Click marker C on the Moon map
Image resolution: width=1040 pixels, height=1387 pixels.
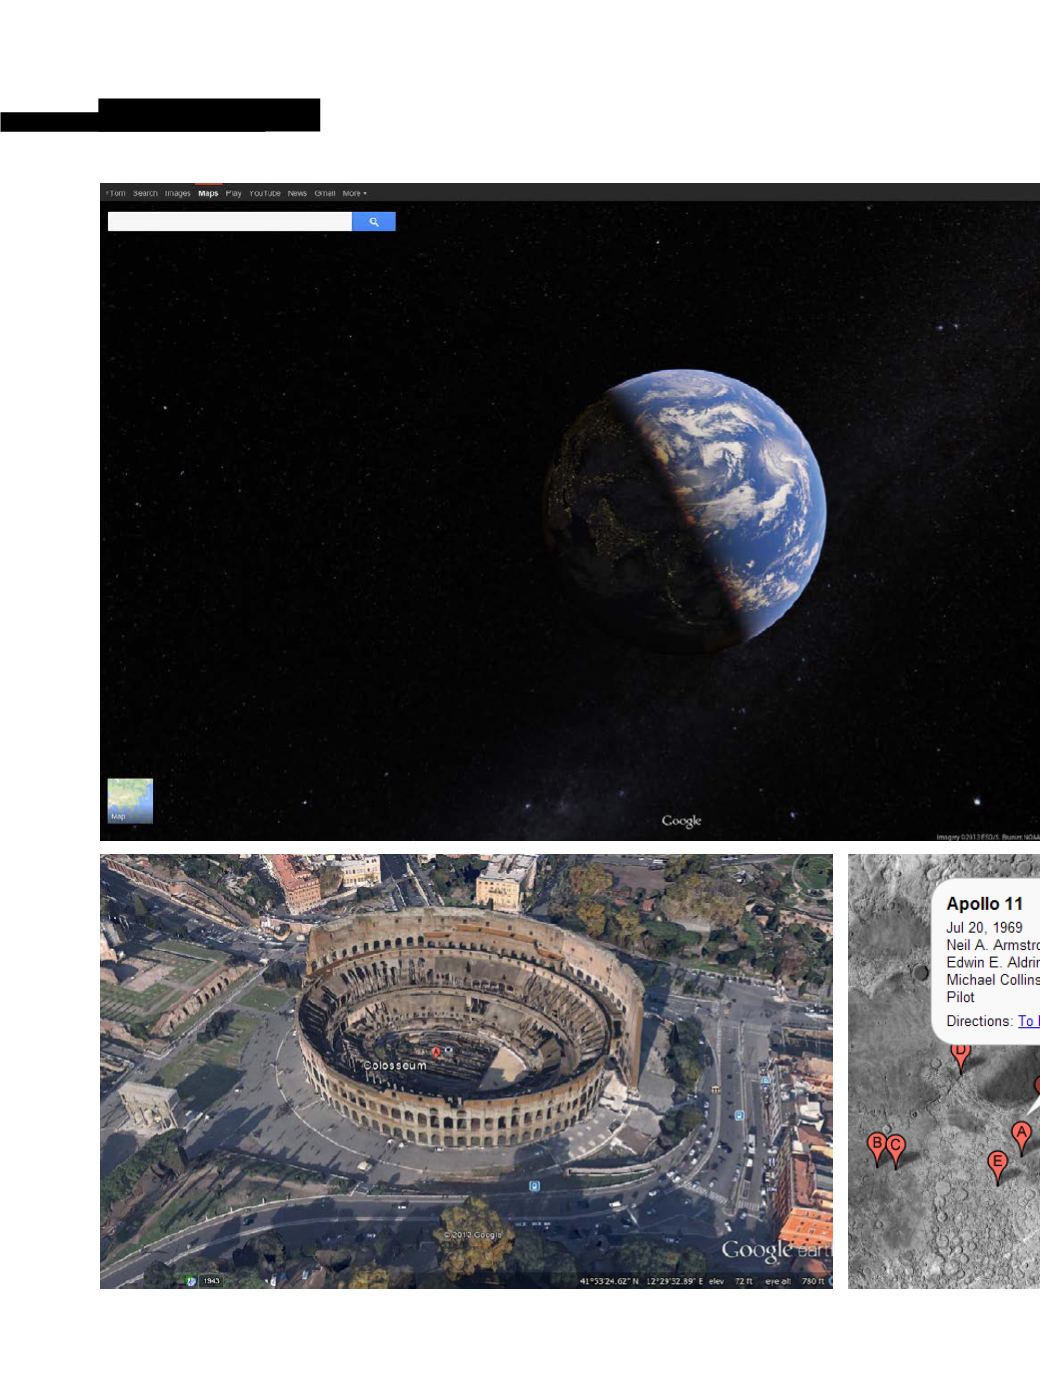tap(896, 1151)
